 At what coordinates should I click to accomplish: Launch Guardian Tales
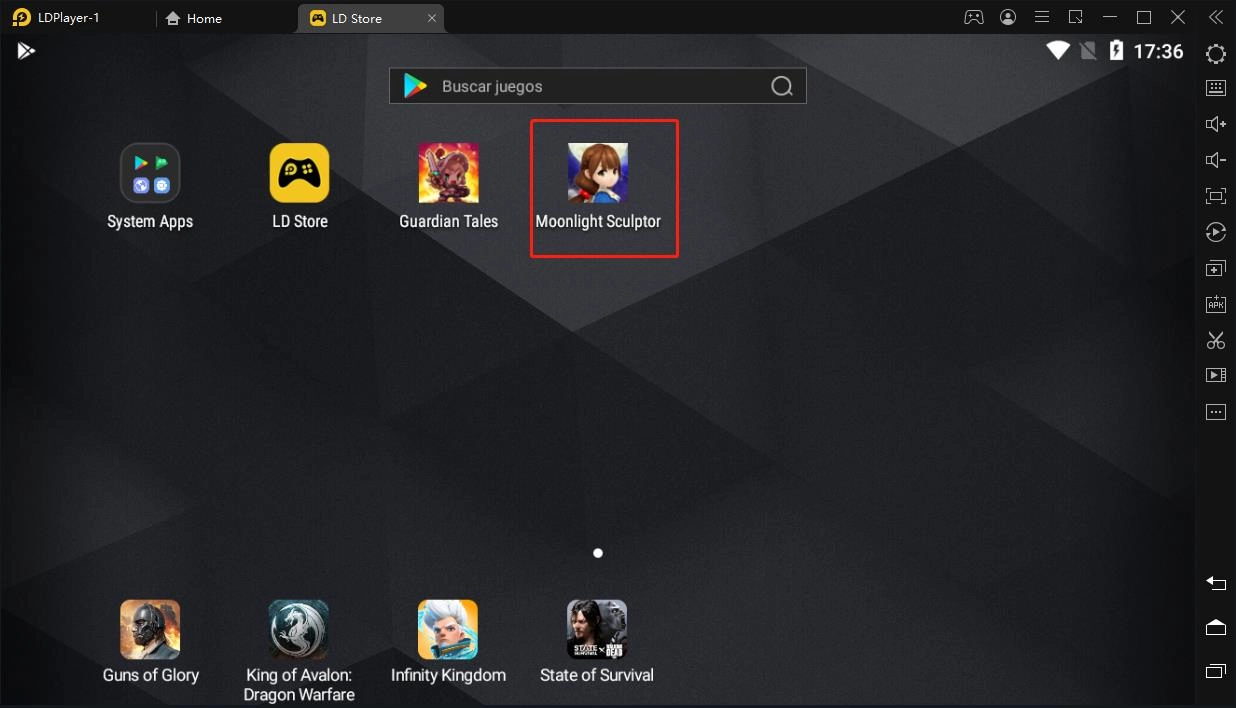point(449,187)
